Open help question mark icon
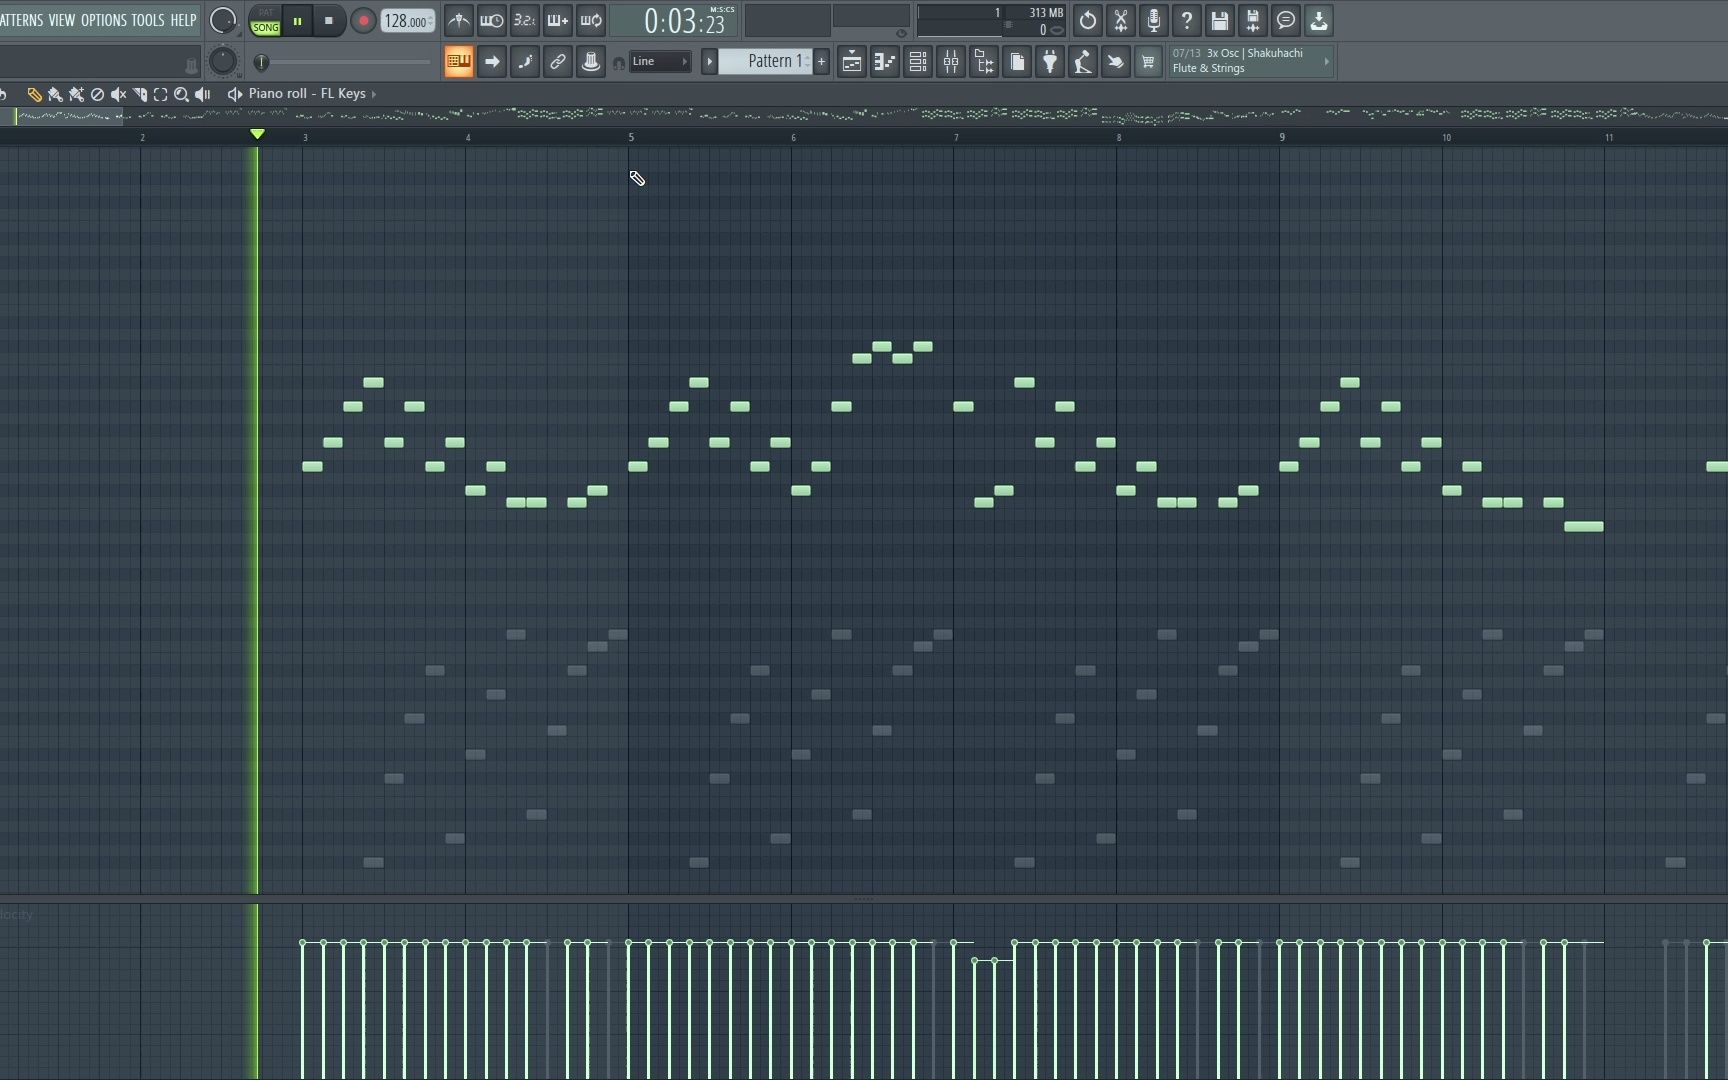This screenshot has height=1080, width=1728. (x=1187, y=20)
